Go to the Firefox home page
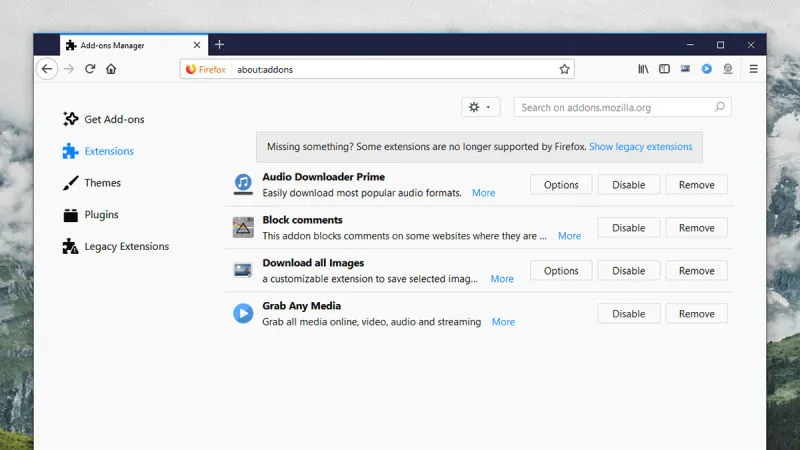 point(111,69)
